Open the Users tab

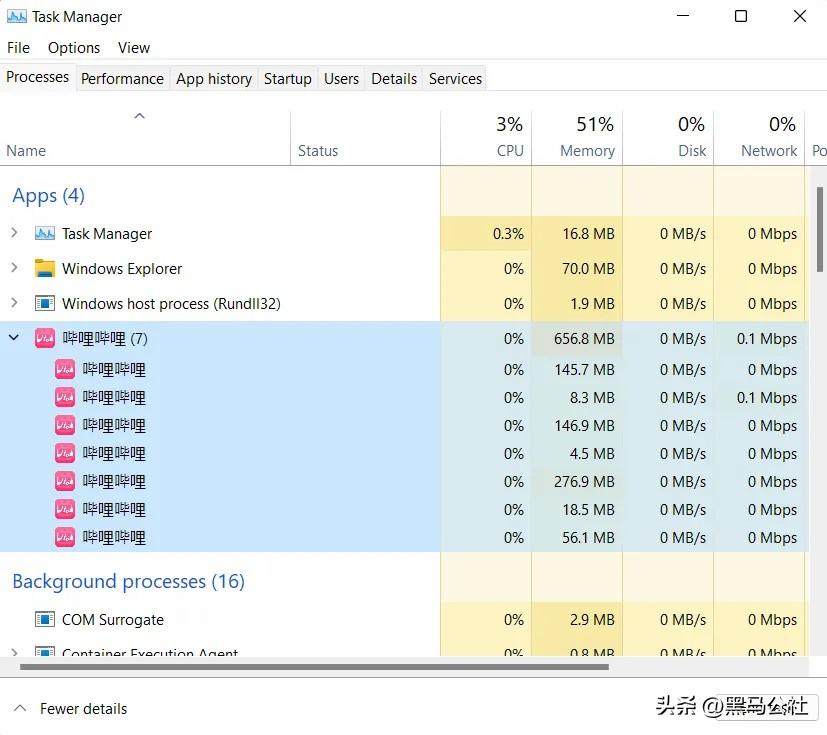pos(341,79)
